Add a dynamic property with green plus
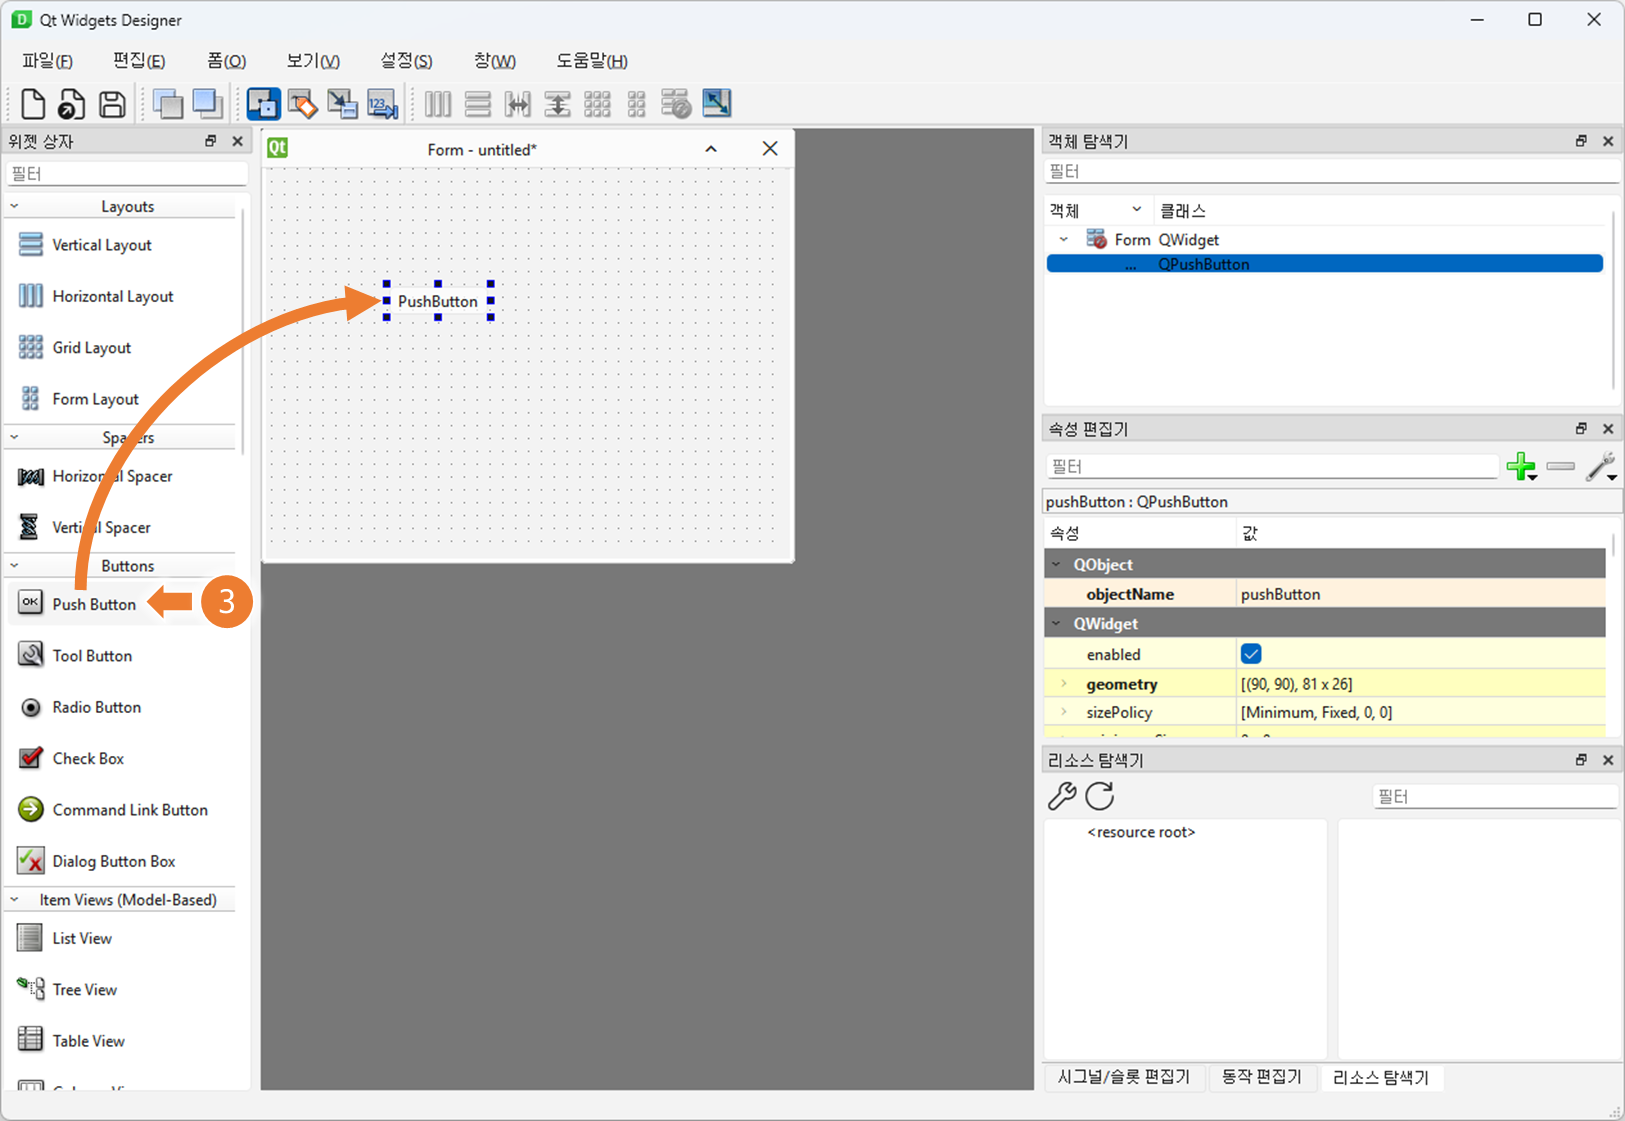The image size is (1625, 1121). point(1521,466)
